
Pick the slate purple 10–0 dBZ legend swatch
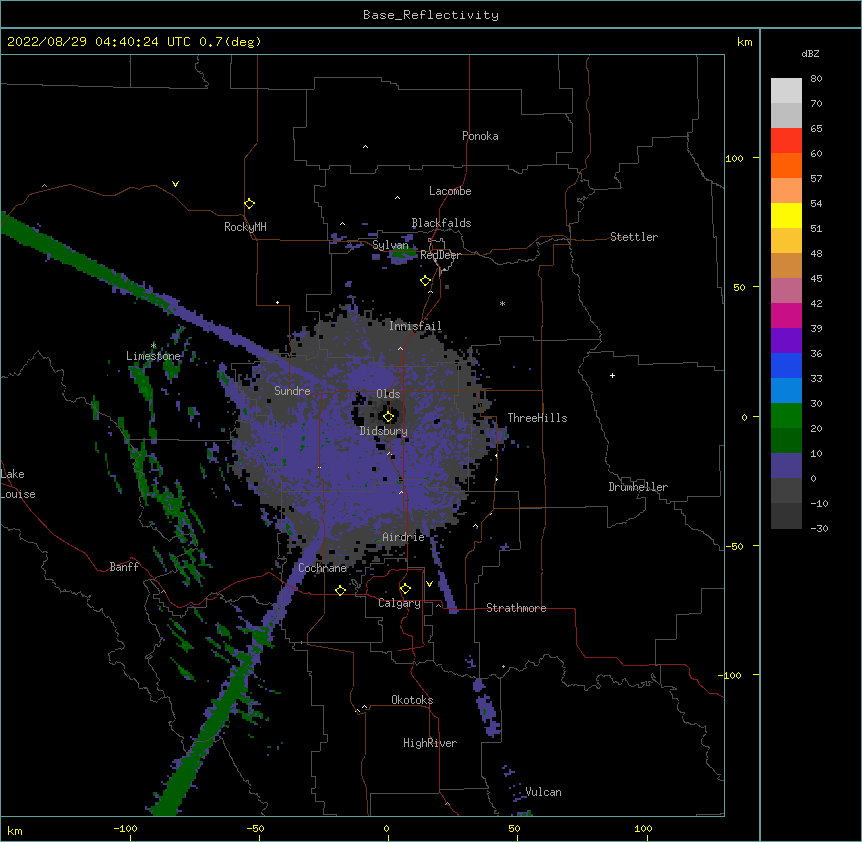click(x=786, y=466)
